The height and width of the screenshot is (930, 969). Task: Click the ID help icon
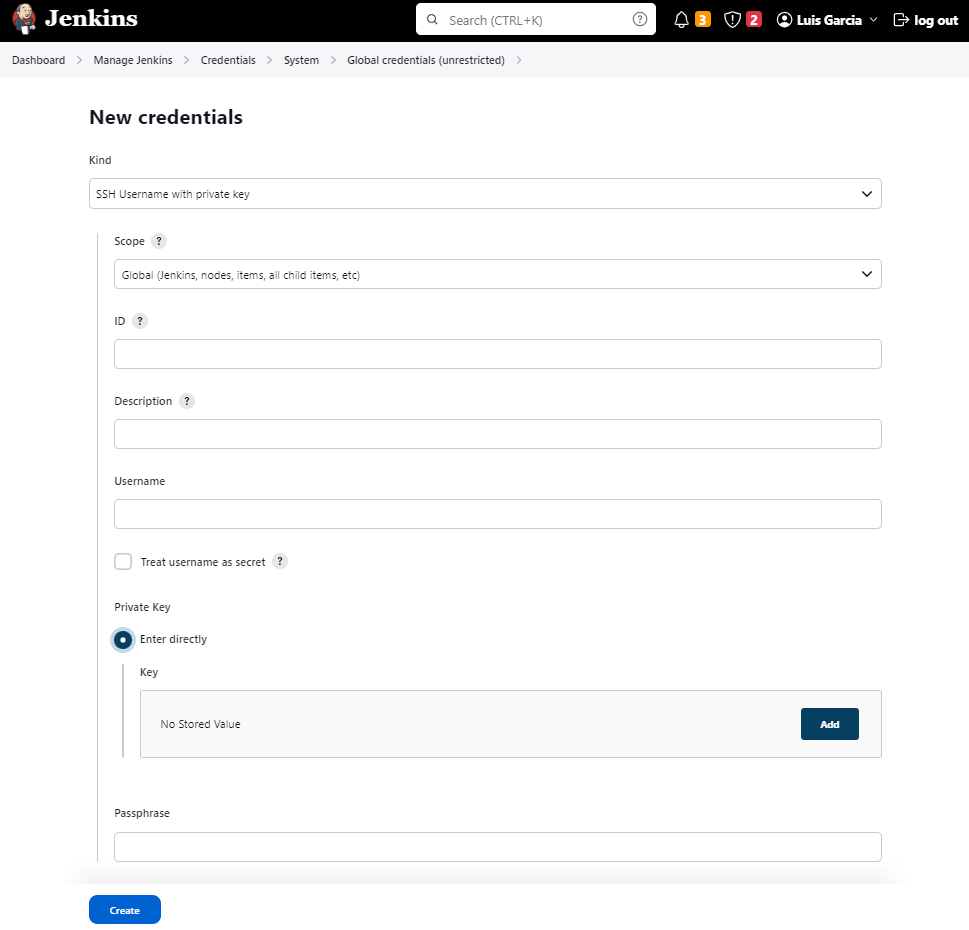tap(140, 321)
